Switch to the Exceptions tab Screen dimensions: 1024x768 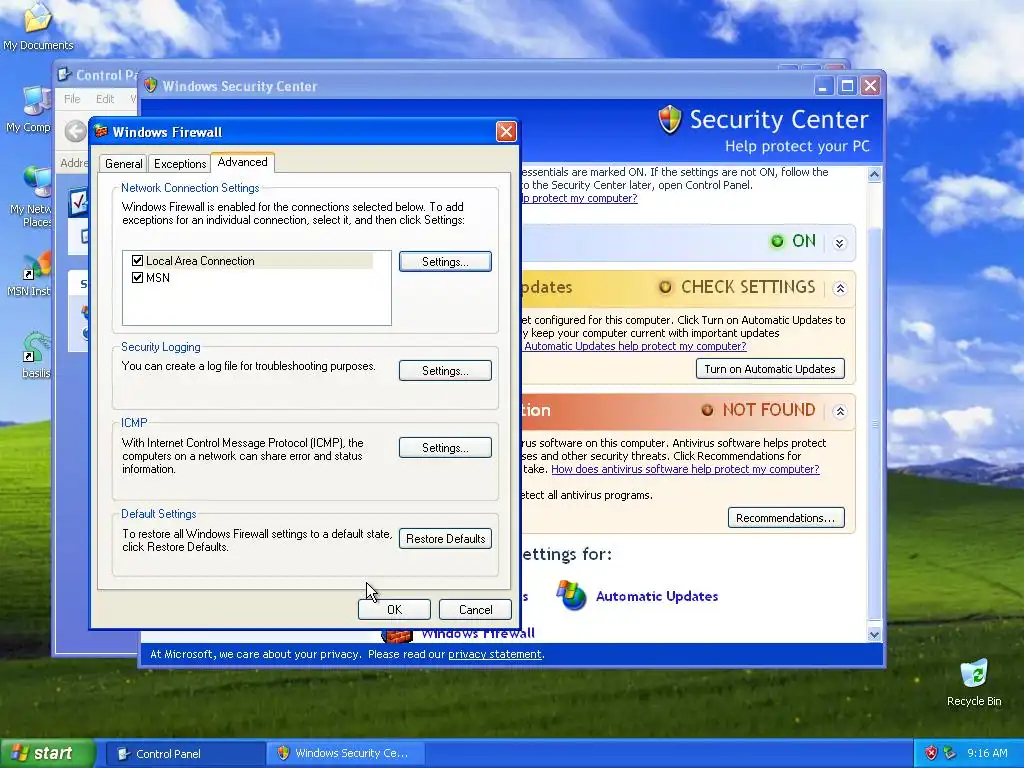tap(180, 163)
